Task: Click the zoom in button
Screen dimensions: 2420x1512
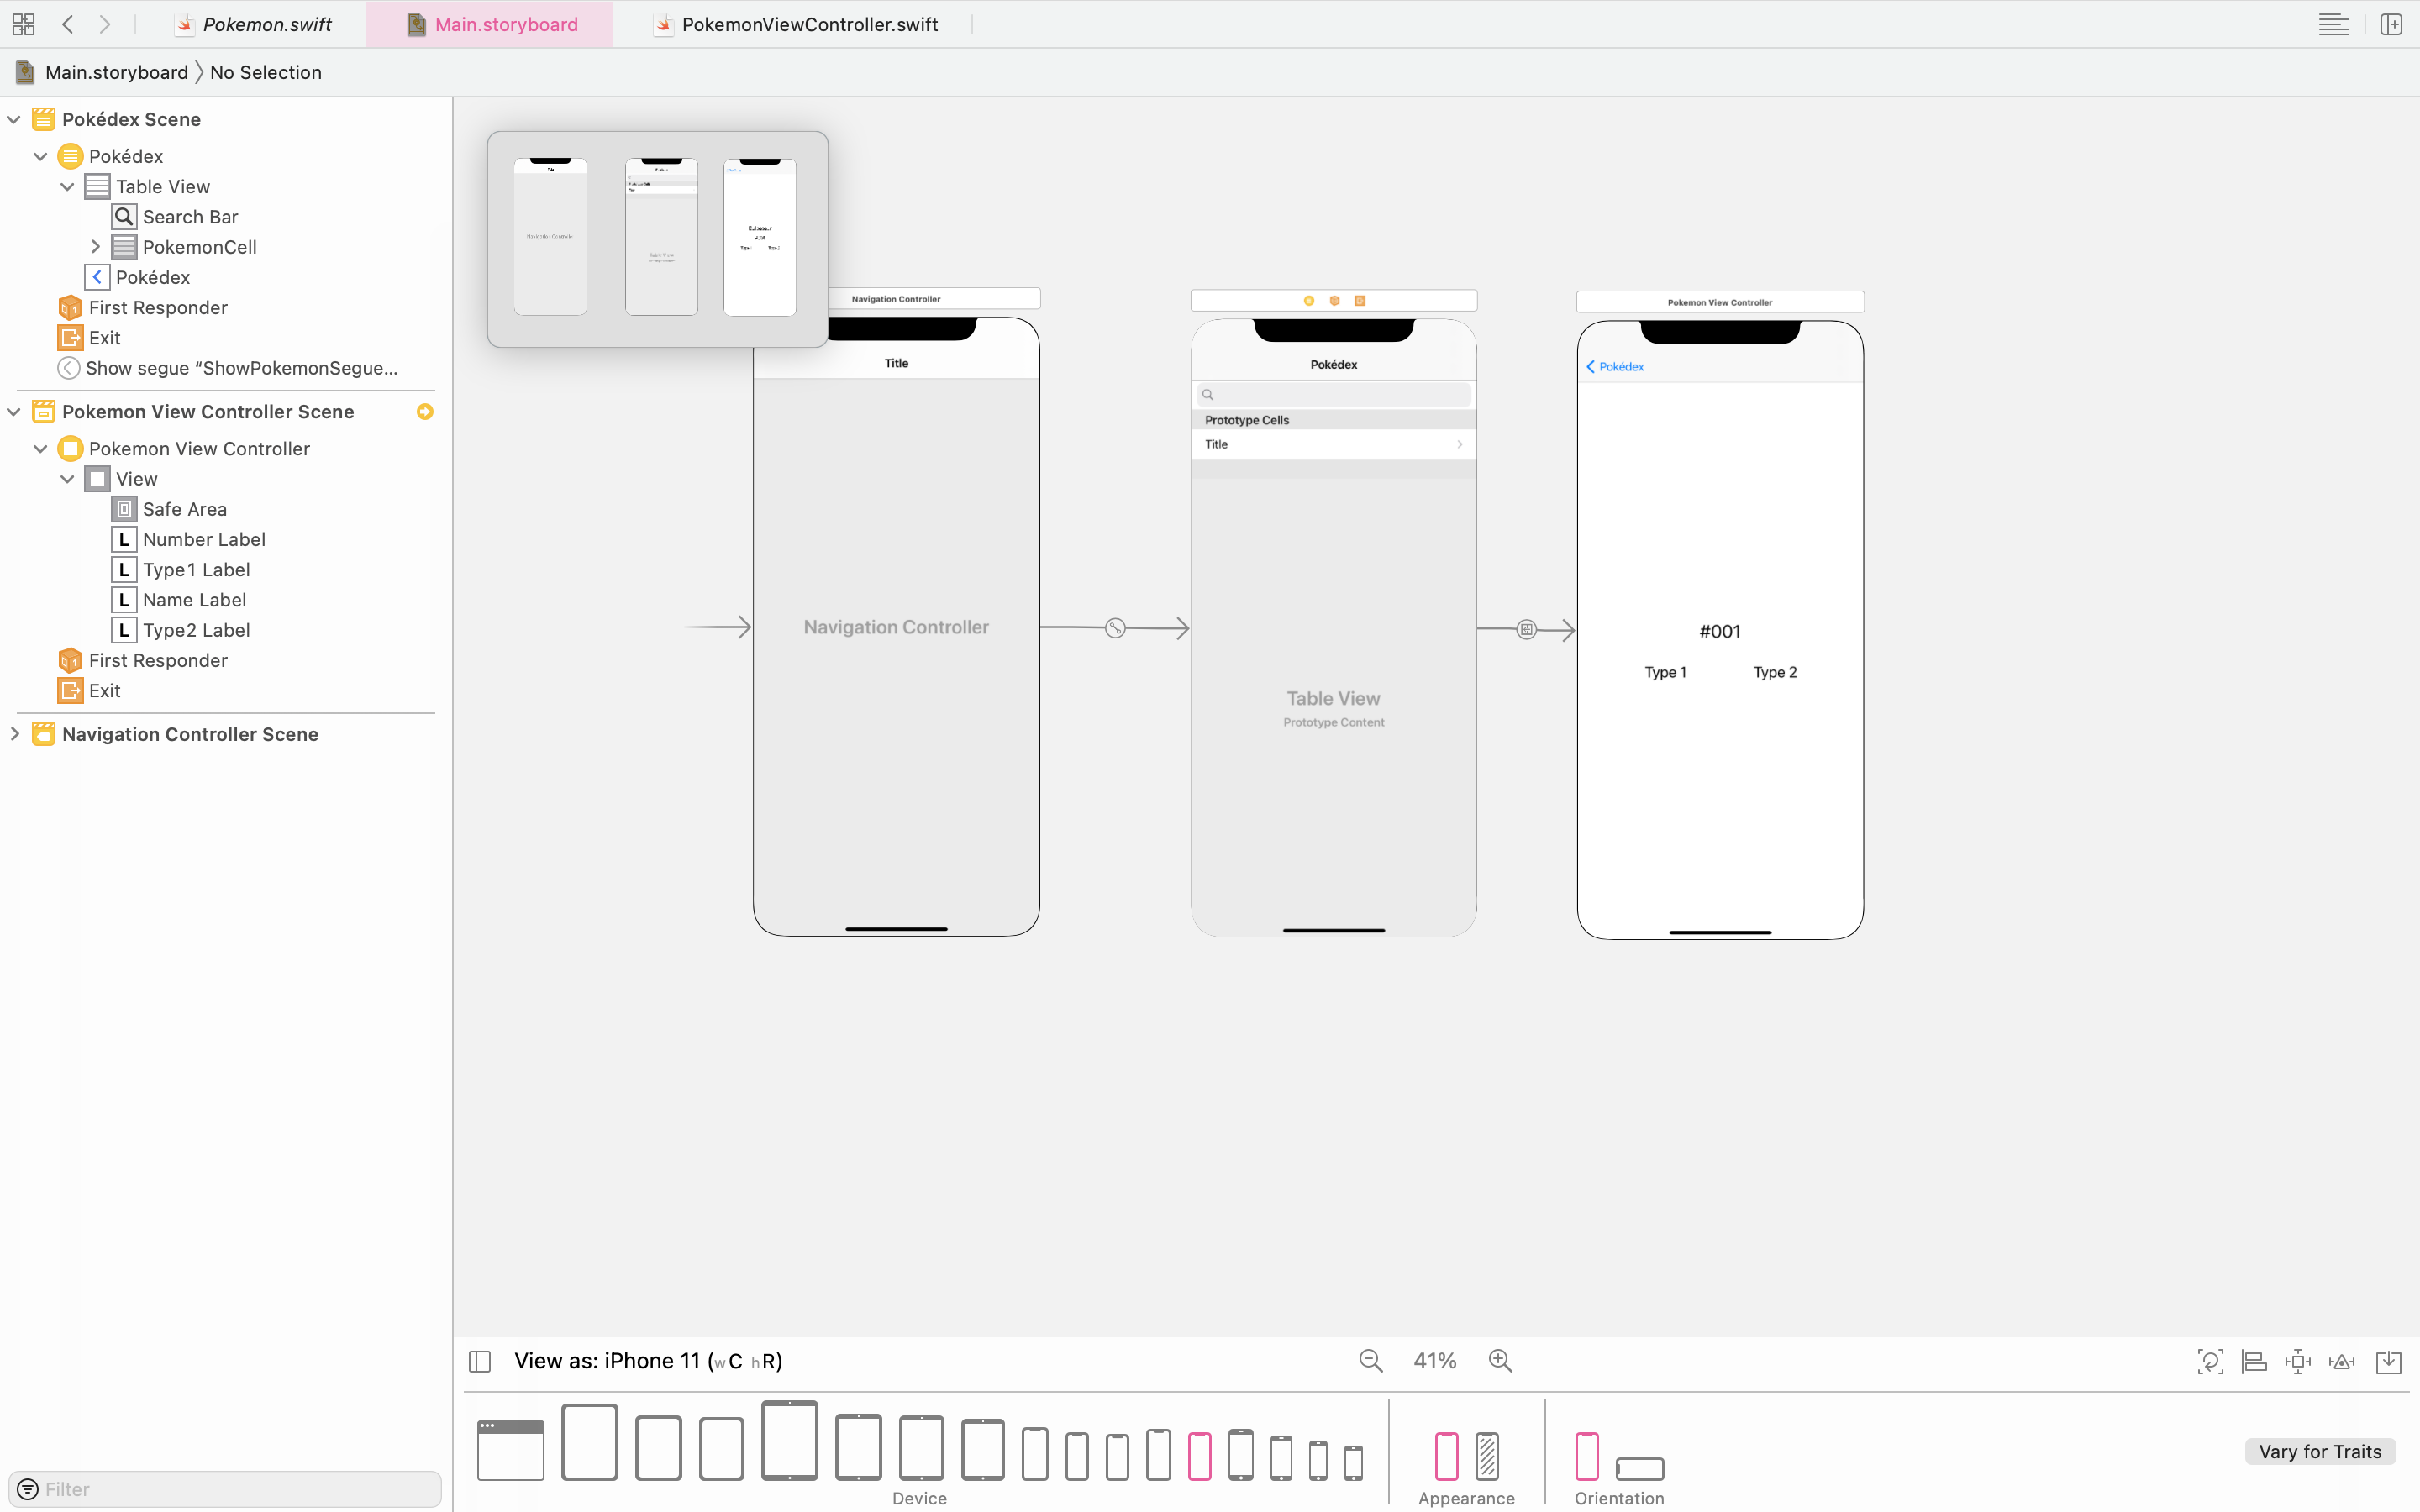Action: [1500, 1361]
